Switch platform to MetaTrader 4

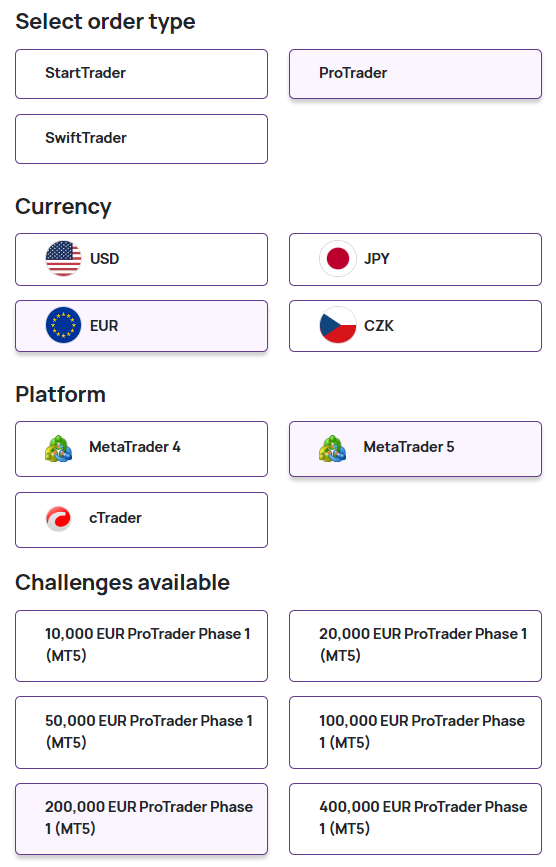[141, 449]
